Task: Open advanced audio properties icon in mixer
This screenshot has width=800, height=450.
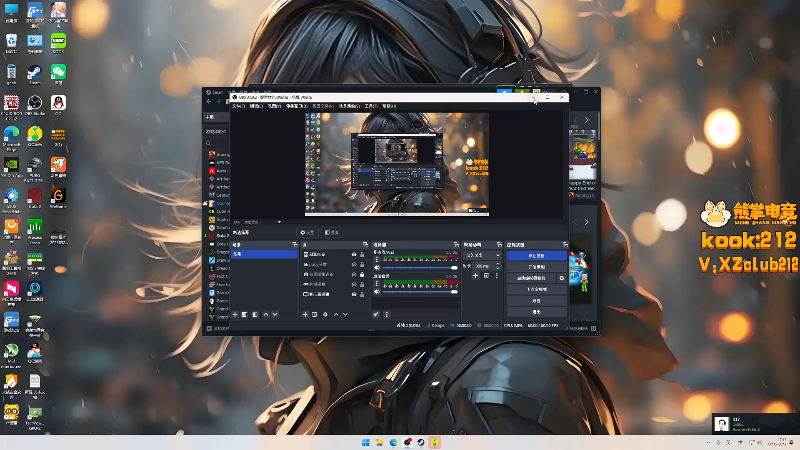Action: coord(376,314)
